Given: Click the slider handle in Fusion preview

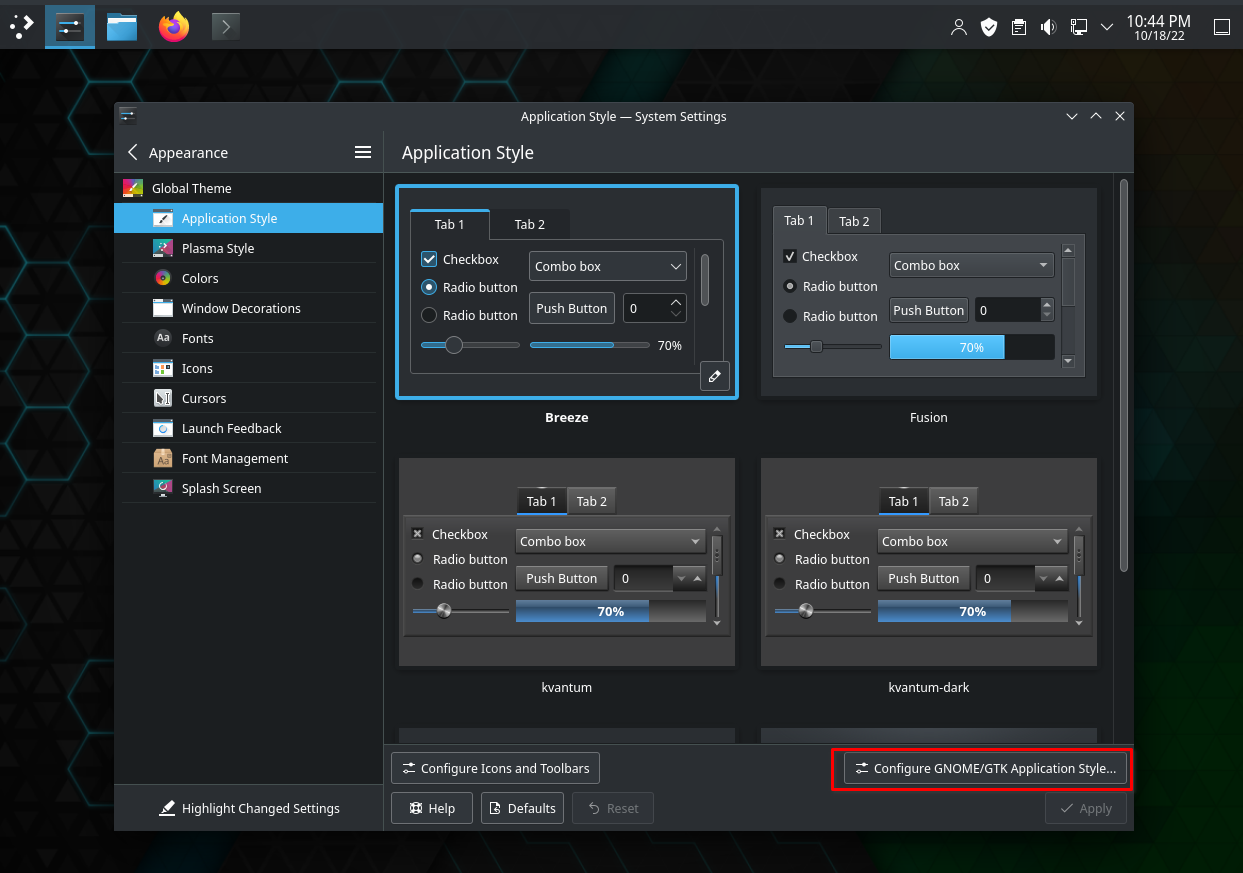Looking at the screenshot, I should coord(816,346).
